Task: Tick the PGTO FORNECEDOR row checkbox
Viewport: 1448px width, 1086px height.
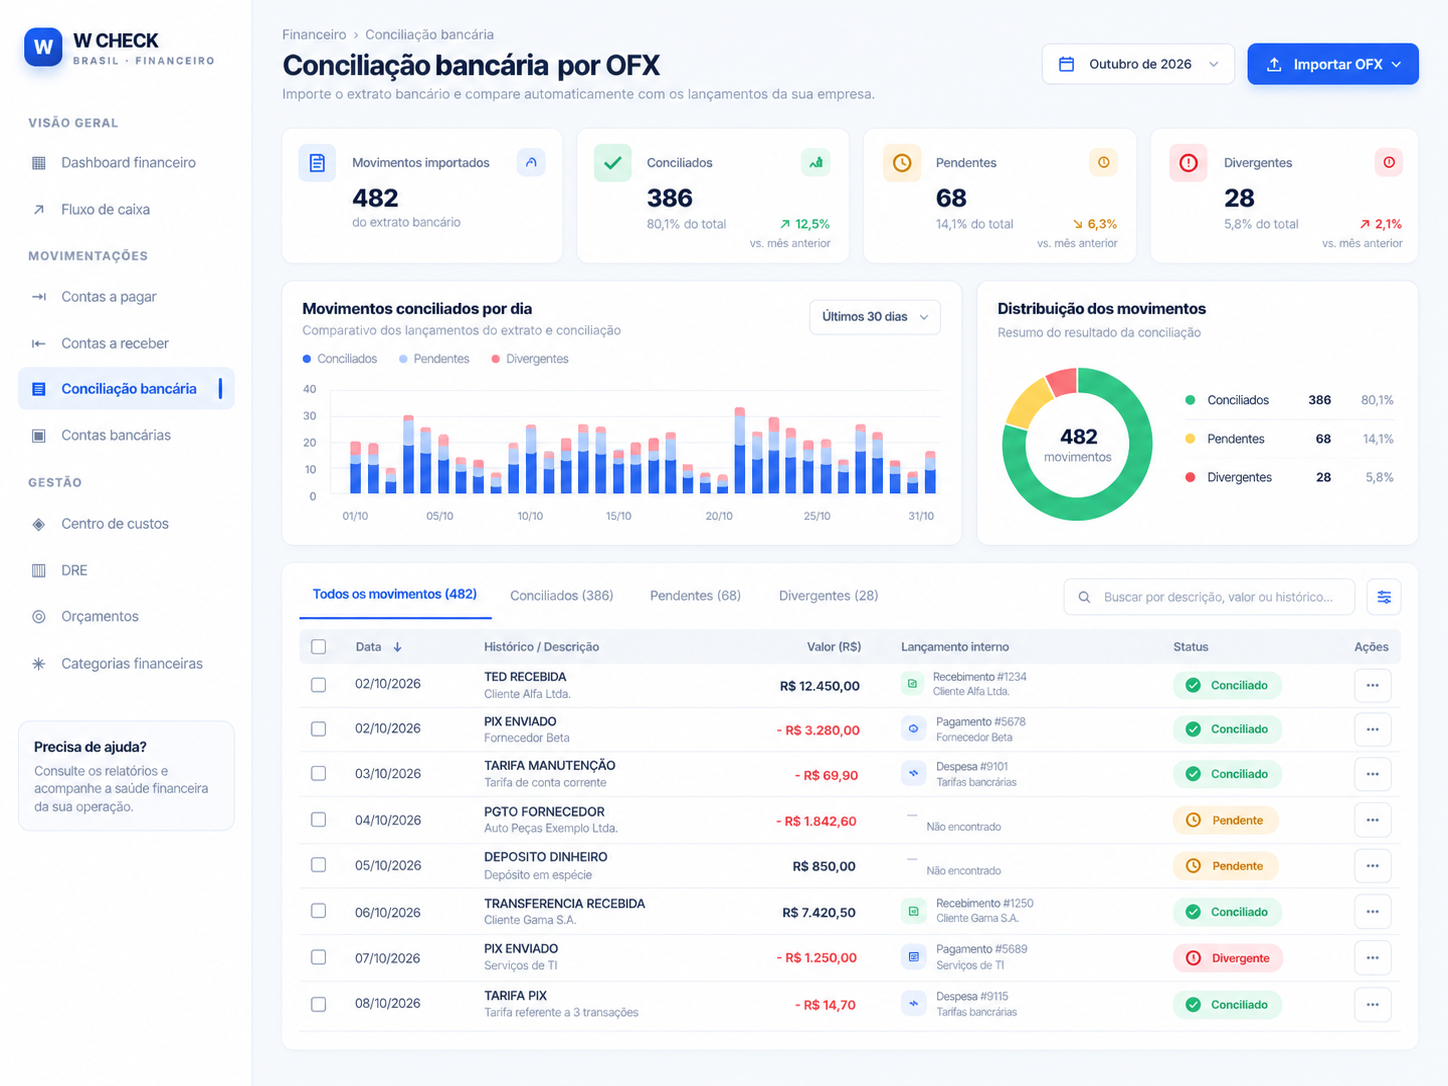Action: 318,820
